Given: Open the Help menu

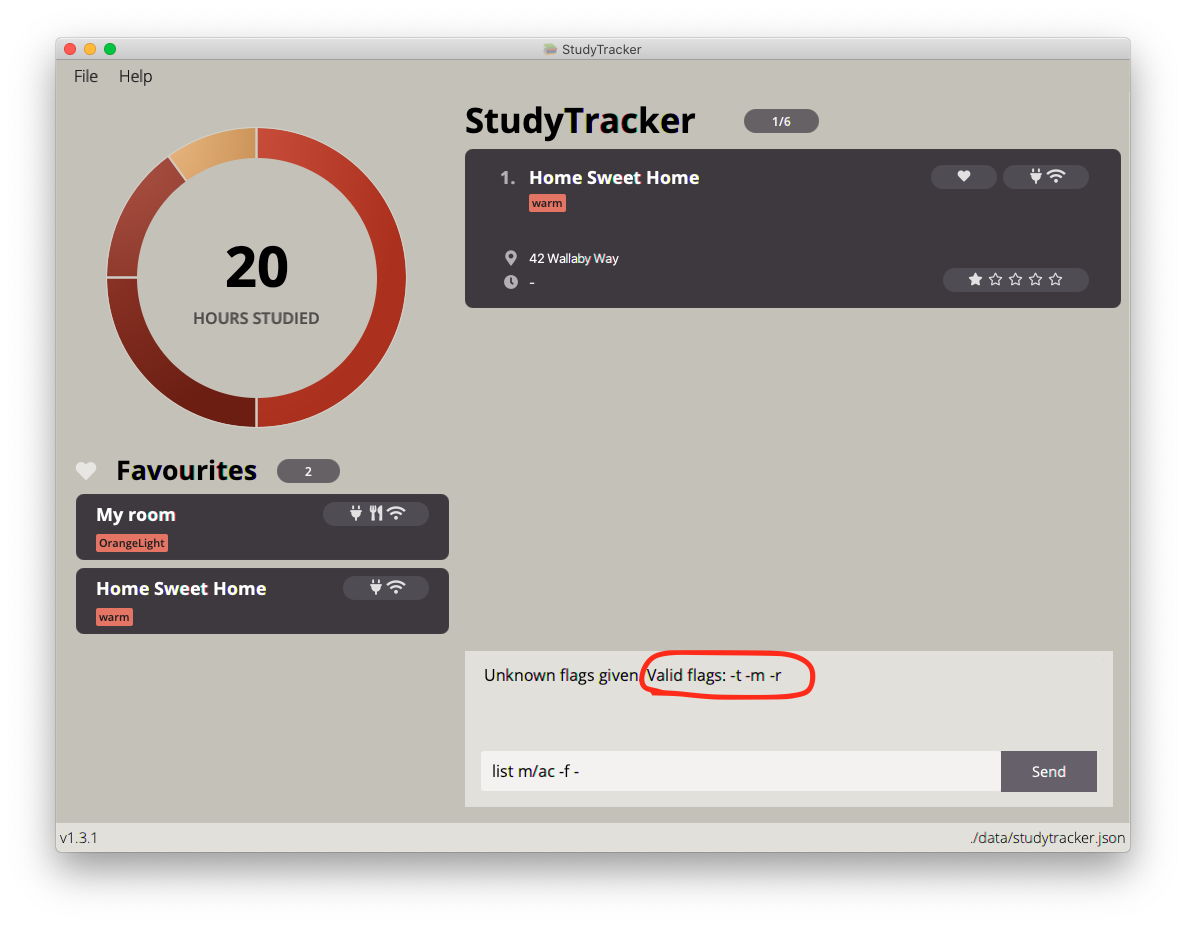Looking at the screenshot, I should tap(135, 76).
